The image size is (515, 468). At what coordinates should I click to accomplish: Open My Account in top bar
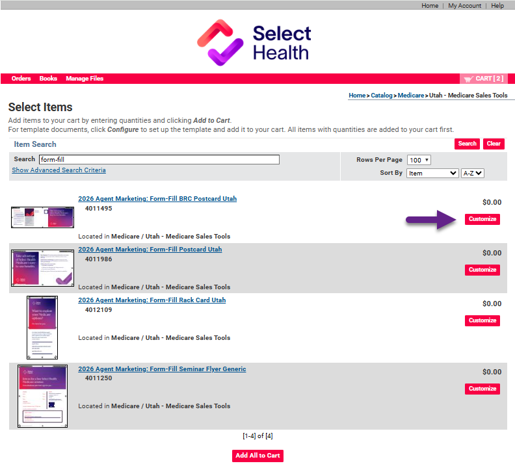[464, 6]
